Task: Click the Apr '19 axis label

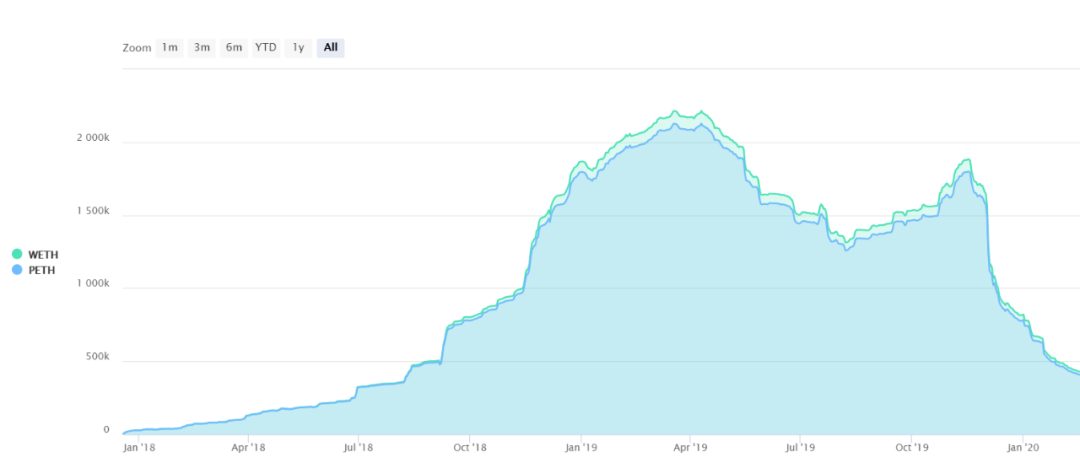Action: click(690, 447)
